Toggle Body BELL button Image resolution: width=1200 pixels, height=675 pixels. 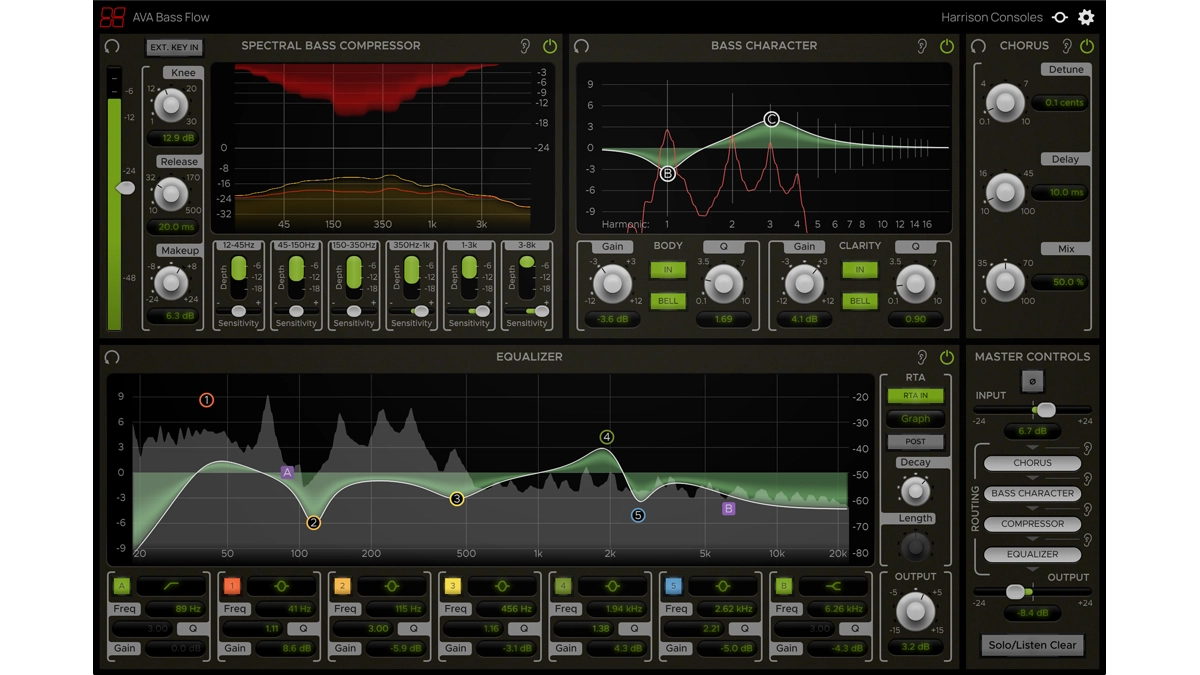[x=668, y=301]
